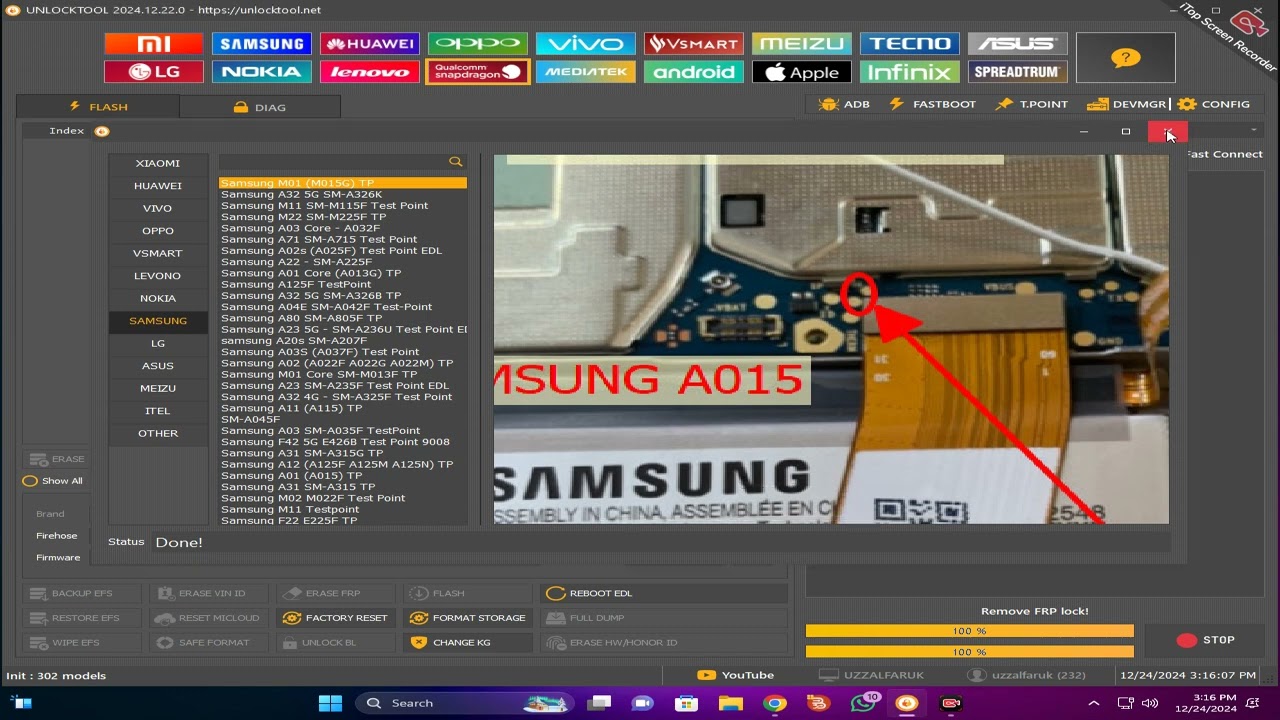
Task: Open the Apple logo tile
Action: click(801, 72)
